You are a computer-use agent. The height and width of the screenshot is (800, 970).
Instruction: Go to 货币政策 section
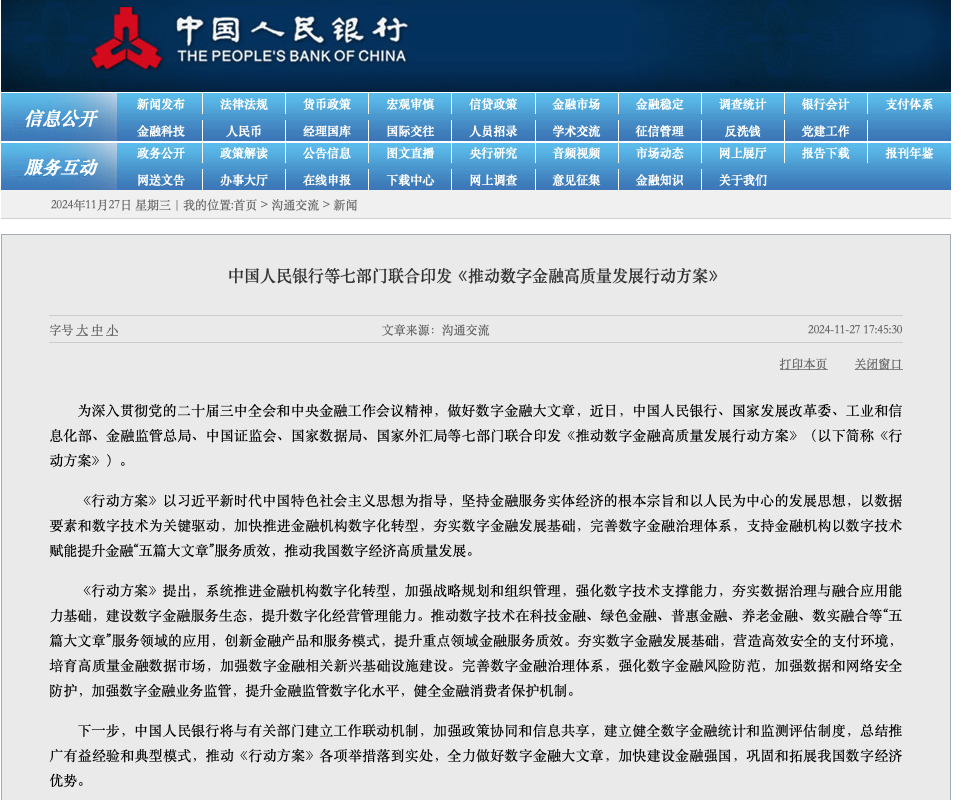point(327,105)
